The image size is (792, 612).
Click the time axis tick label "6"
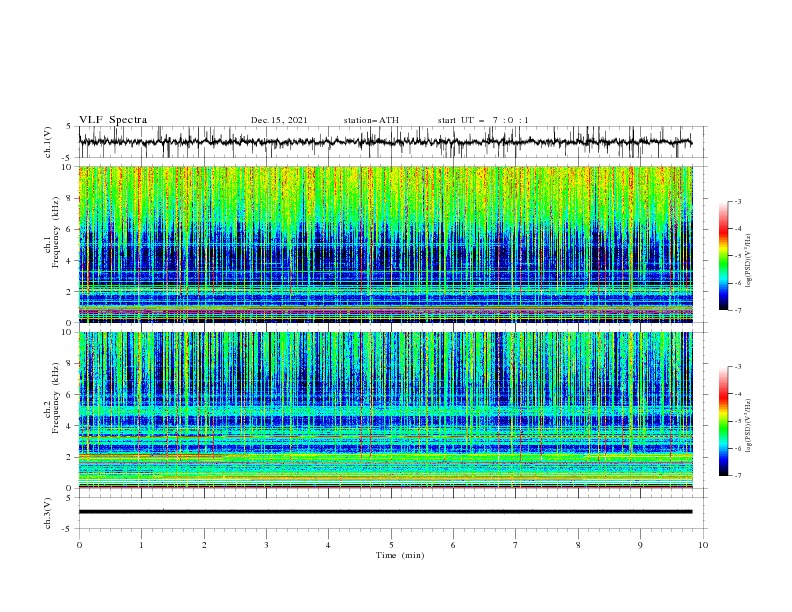454,545
